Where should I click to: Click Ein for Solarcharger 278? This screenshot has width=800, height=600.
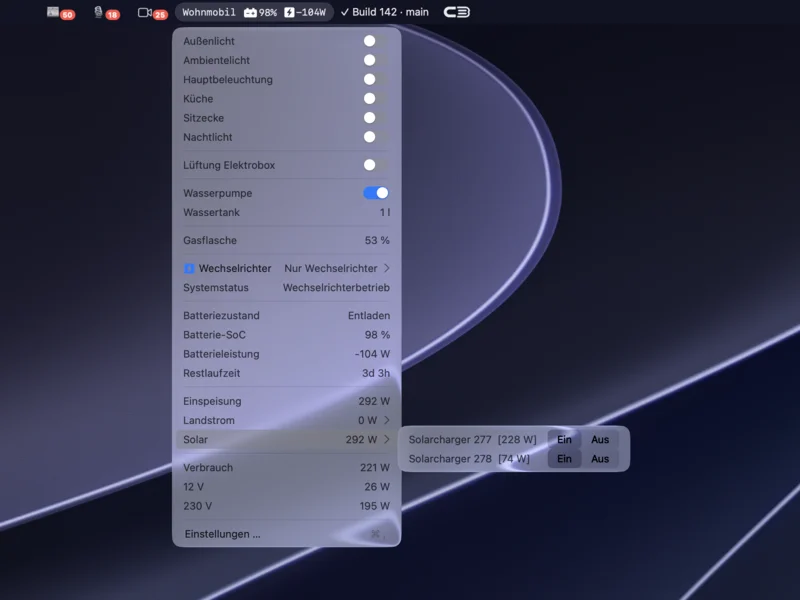(564, 459)
